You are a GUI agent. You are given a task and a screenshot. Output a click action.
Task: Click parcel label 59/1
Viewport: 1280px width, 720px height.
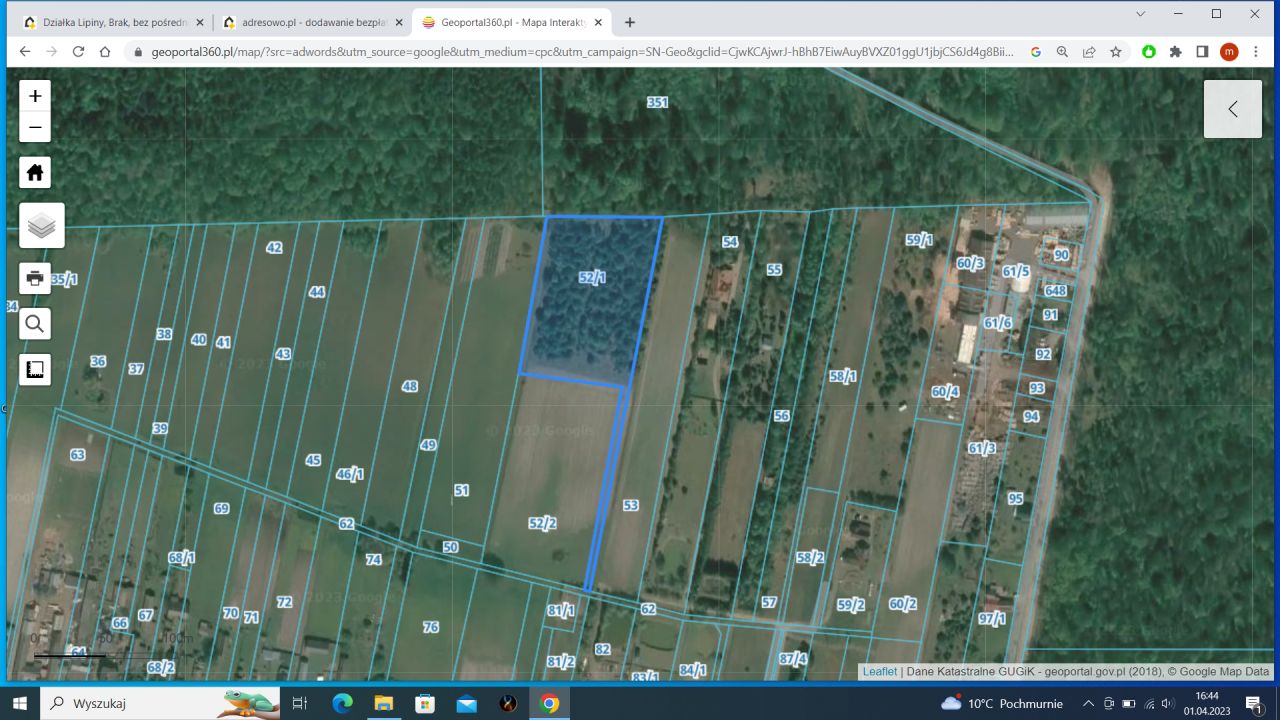tap(919, 240)
